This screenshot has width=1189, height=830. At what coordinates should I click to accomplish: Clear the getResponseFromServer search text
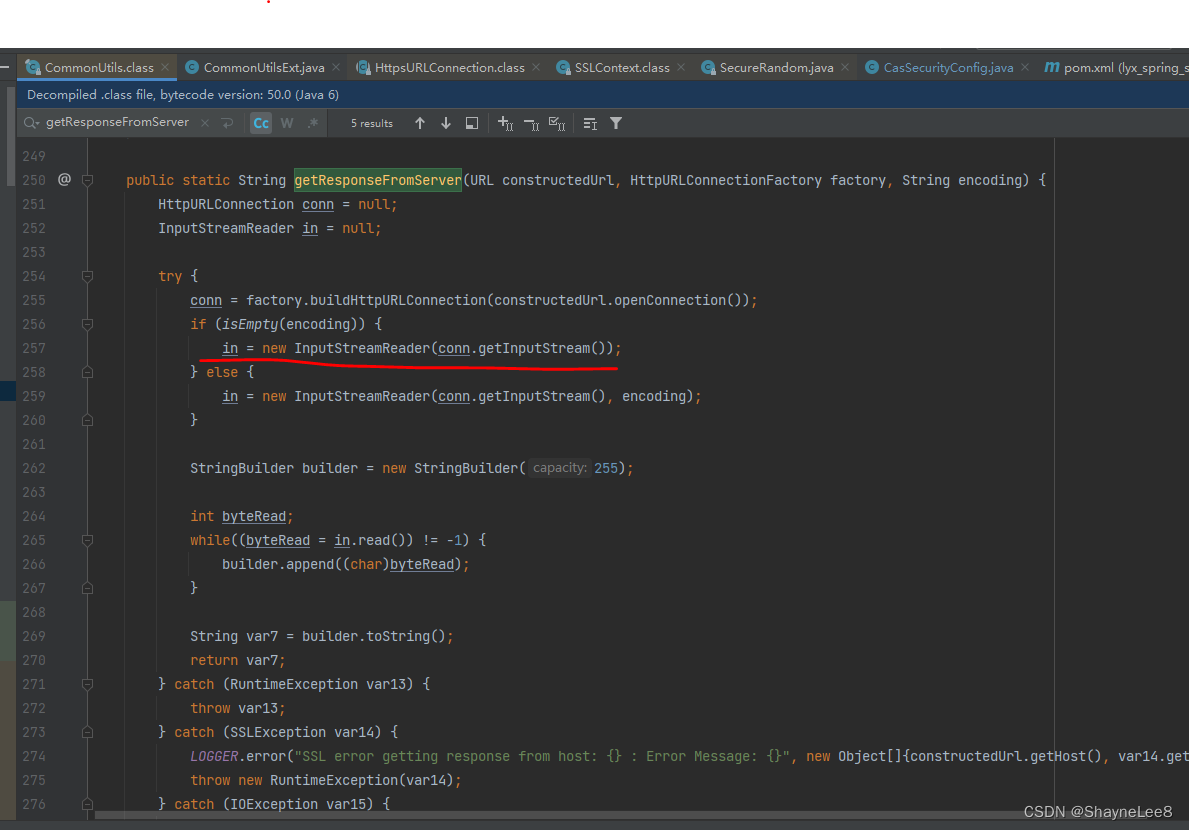205,123
